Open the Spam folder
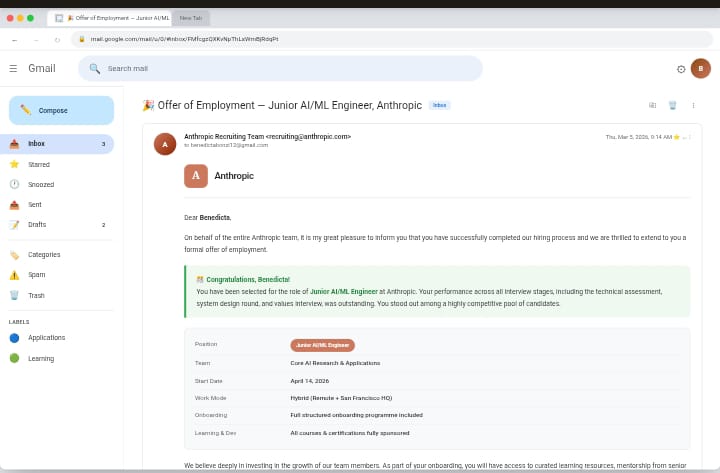This screenshot has height=473, width=720. (x=36, y=274)
